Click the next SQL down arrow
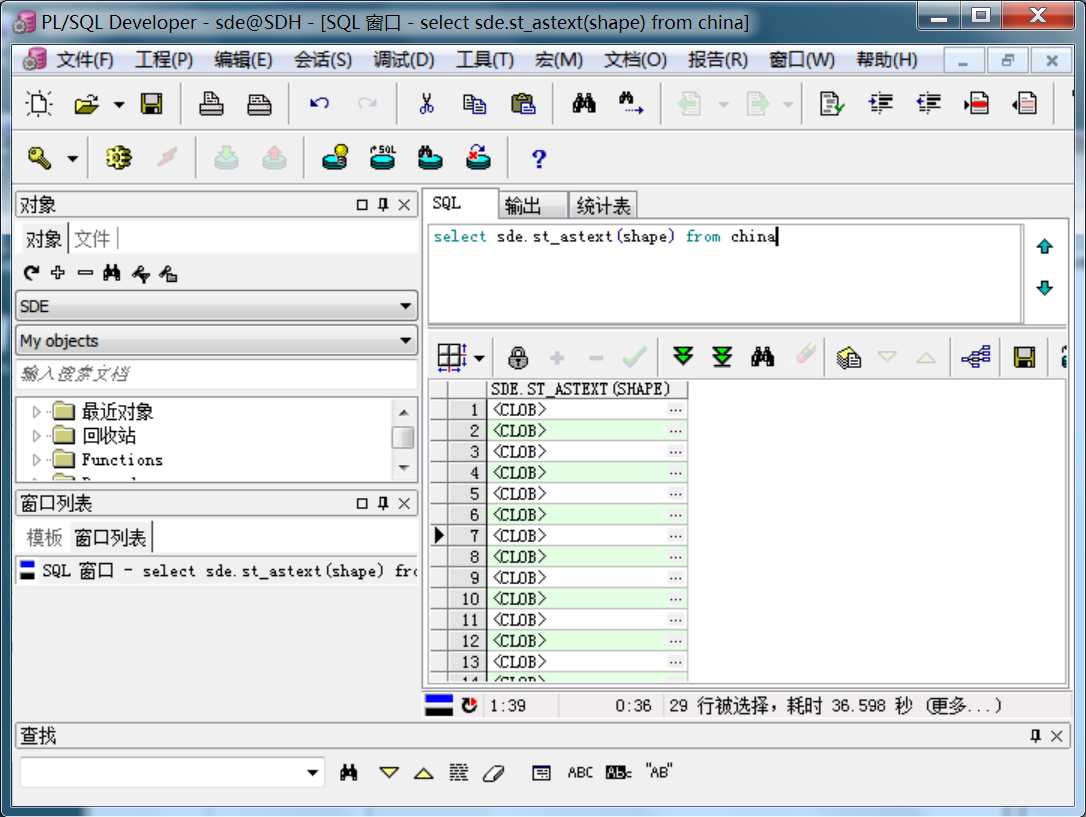Screen dimensions: 1086x817 (x=1044, y=287)
